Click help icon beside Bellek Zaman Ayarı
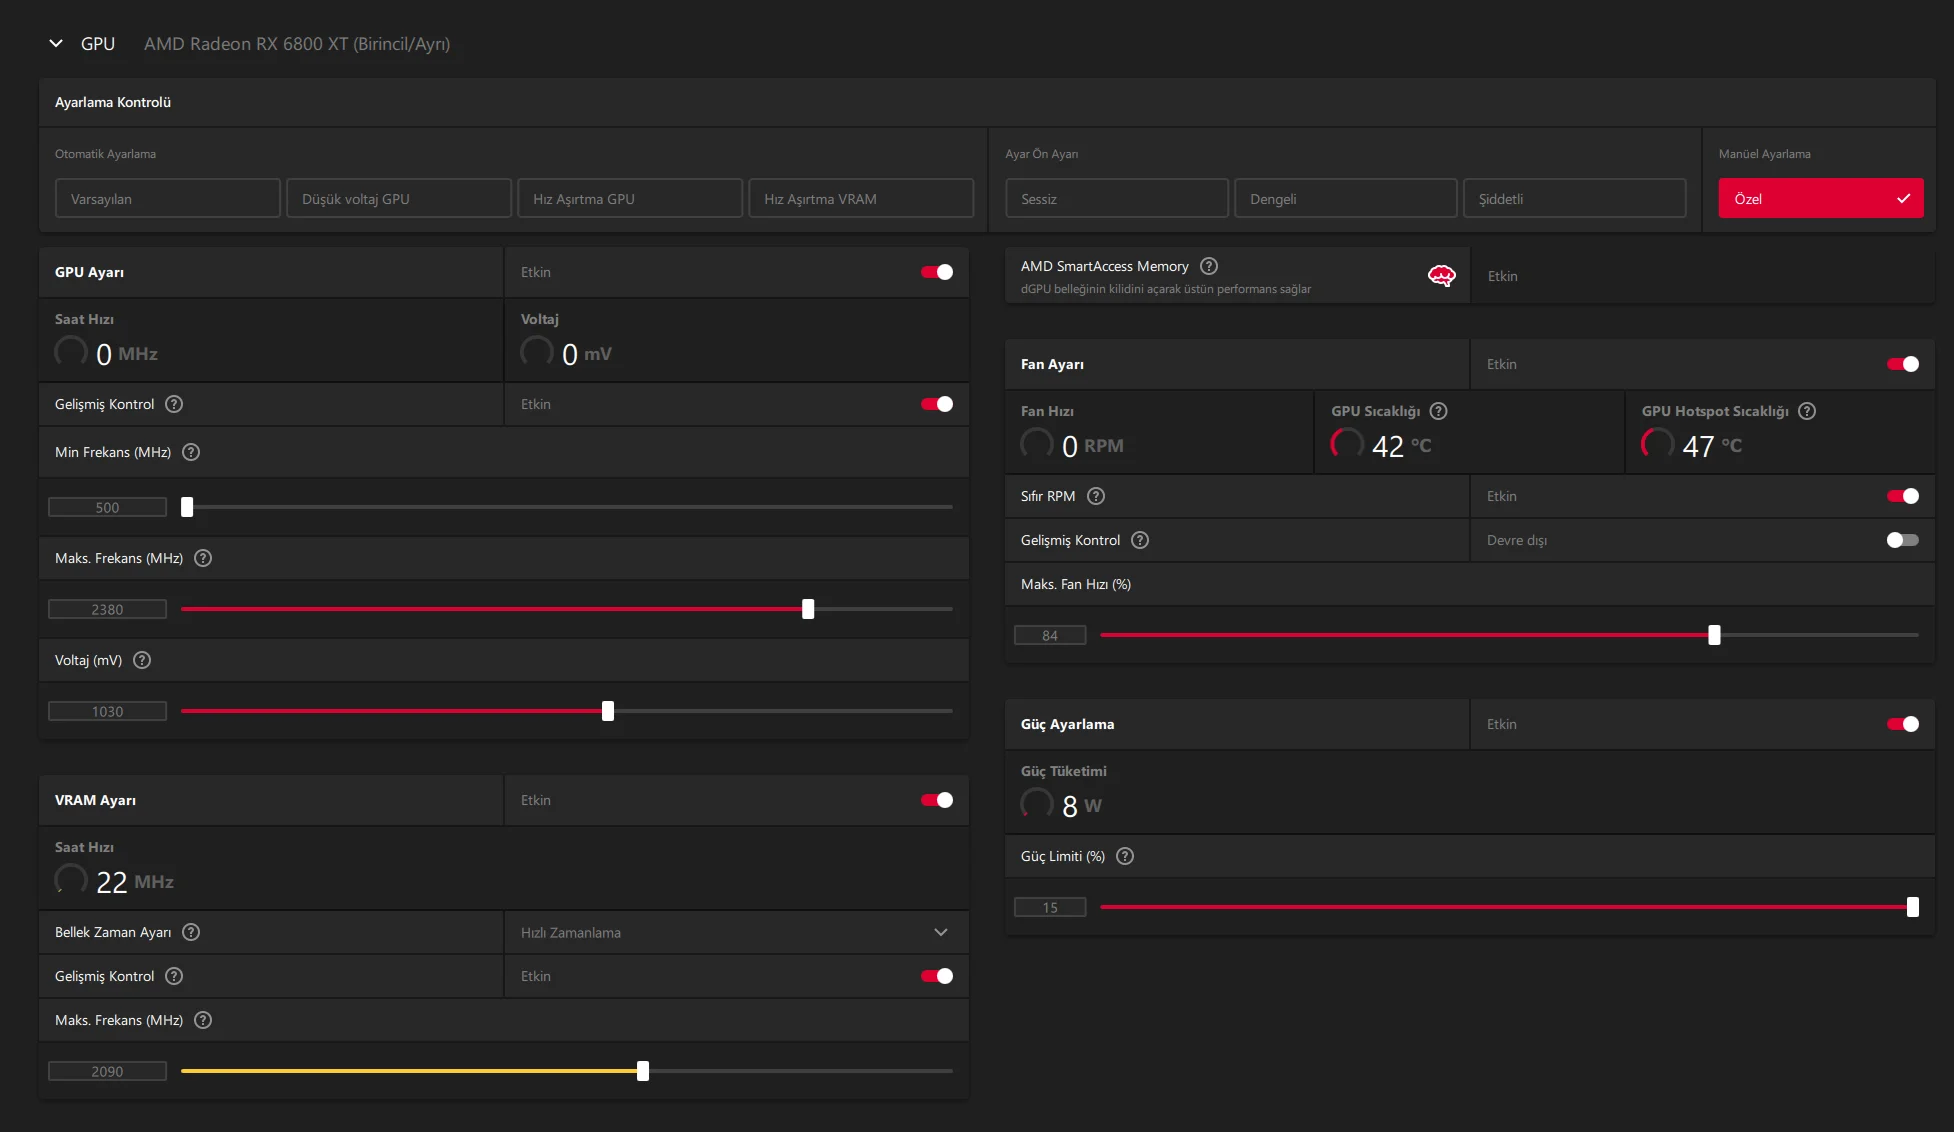This screenshot has width=1954, height=1132. (x=191, y=932)
